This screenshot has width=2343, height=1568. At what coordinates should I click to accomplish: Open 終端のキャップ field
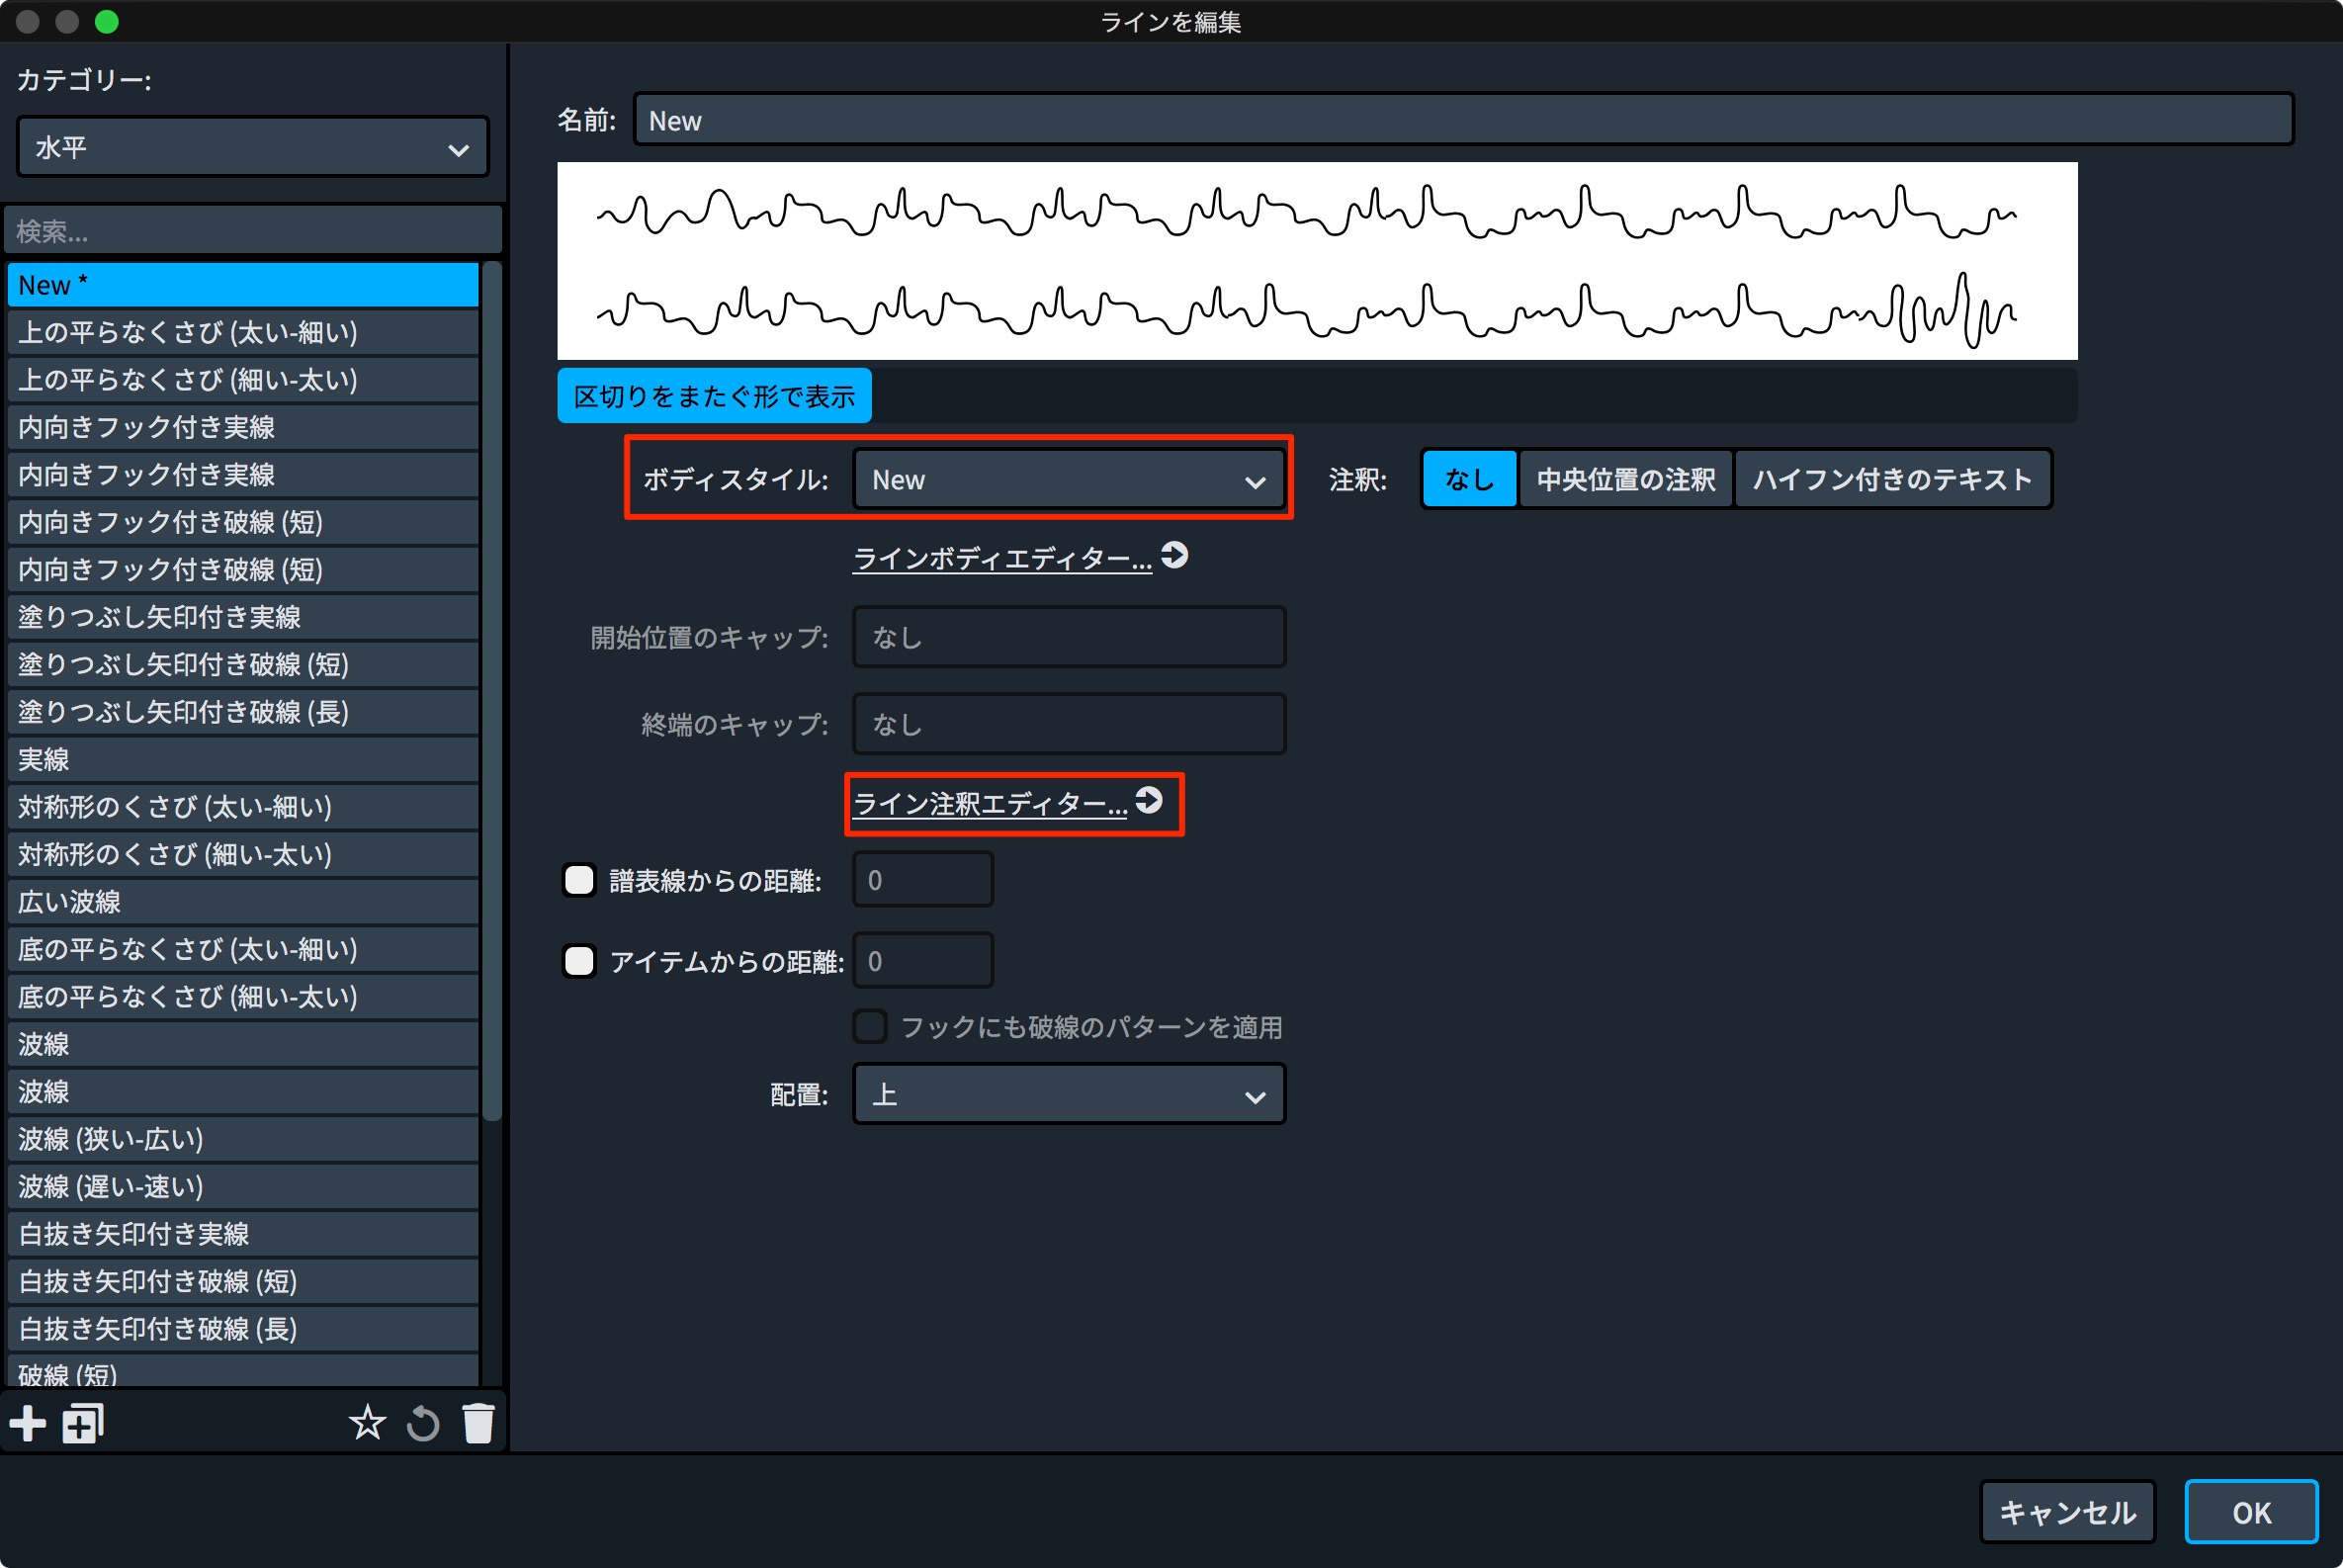pos(1069,724)
